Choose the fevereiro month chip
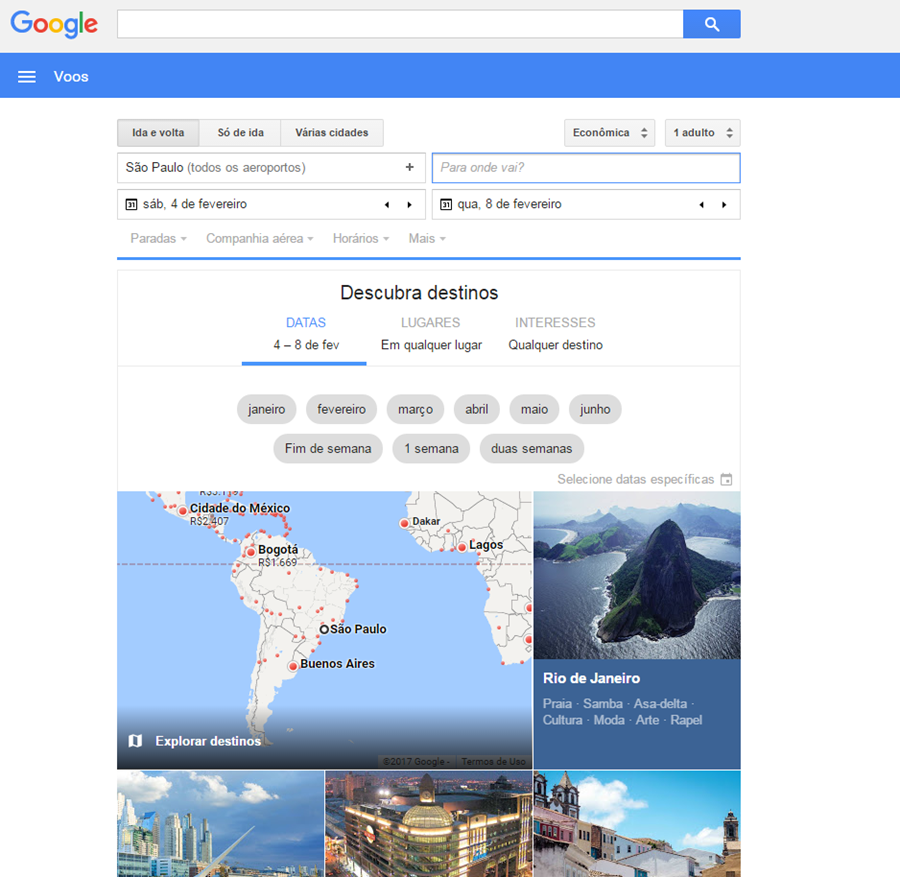This screenshot has height=877, width=900. (341, 409)
